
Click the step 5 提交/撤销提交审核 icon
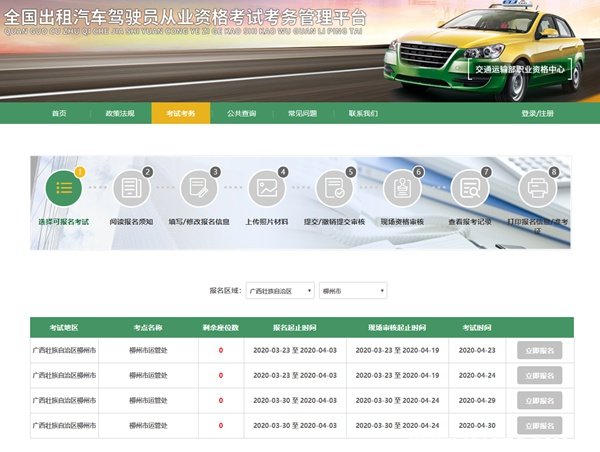[x=335, y=187]
